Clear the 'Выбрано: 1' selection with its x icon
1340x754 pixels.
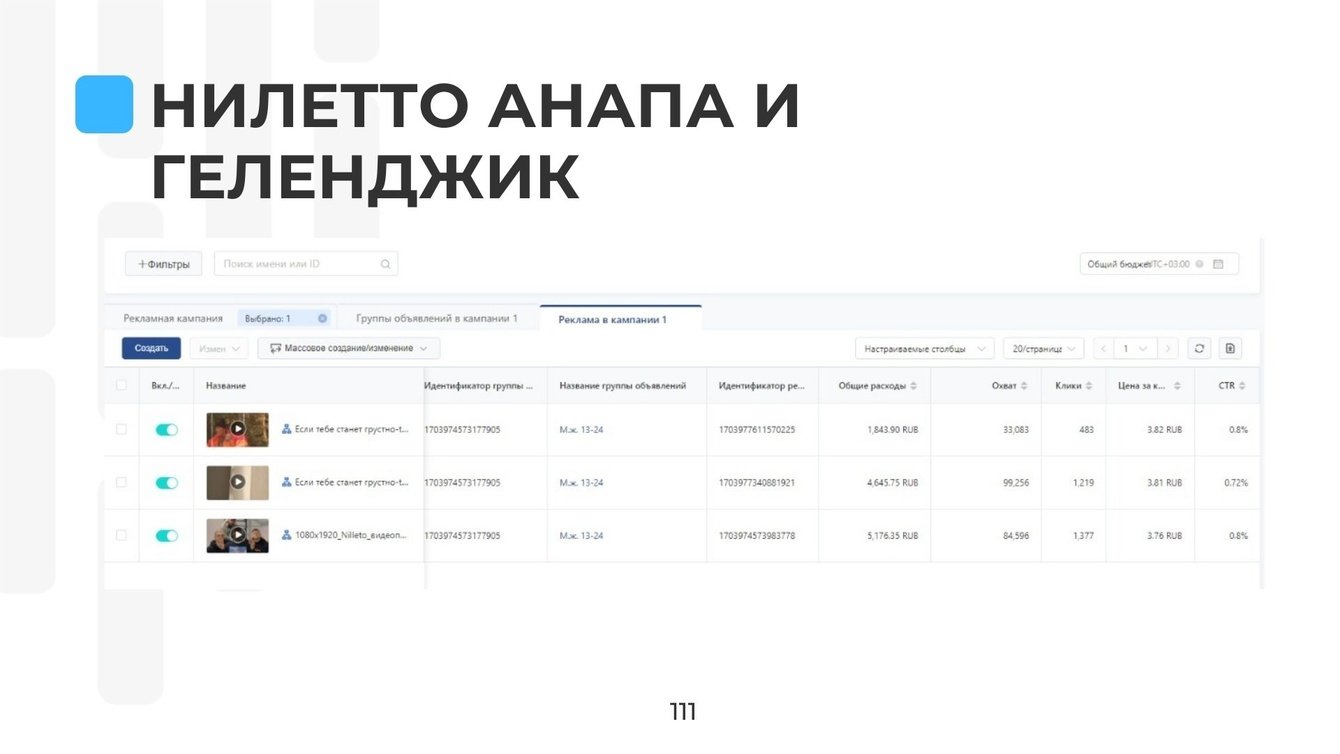[323, 319]
